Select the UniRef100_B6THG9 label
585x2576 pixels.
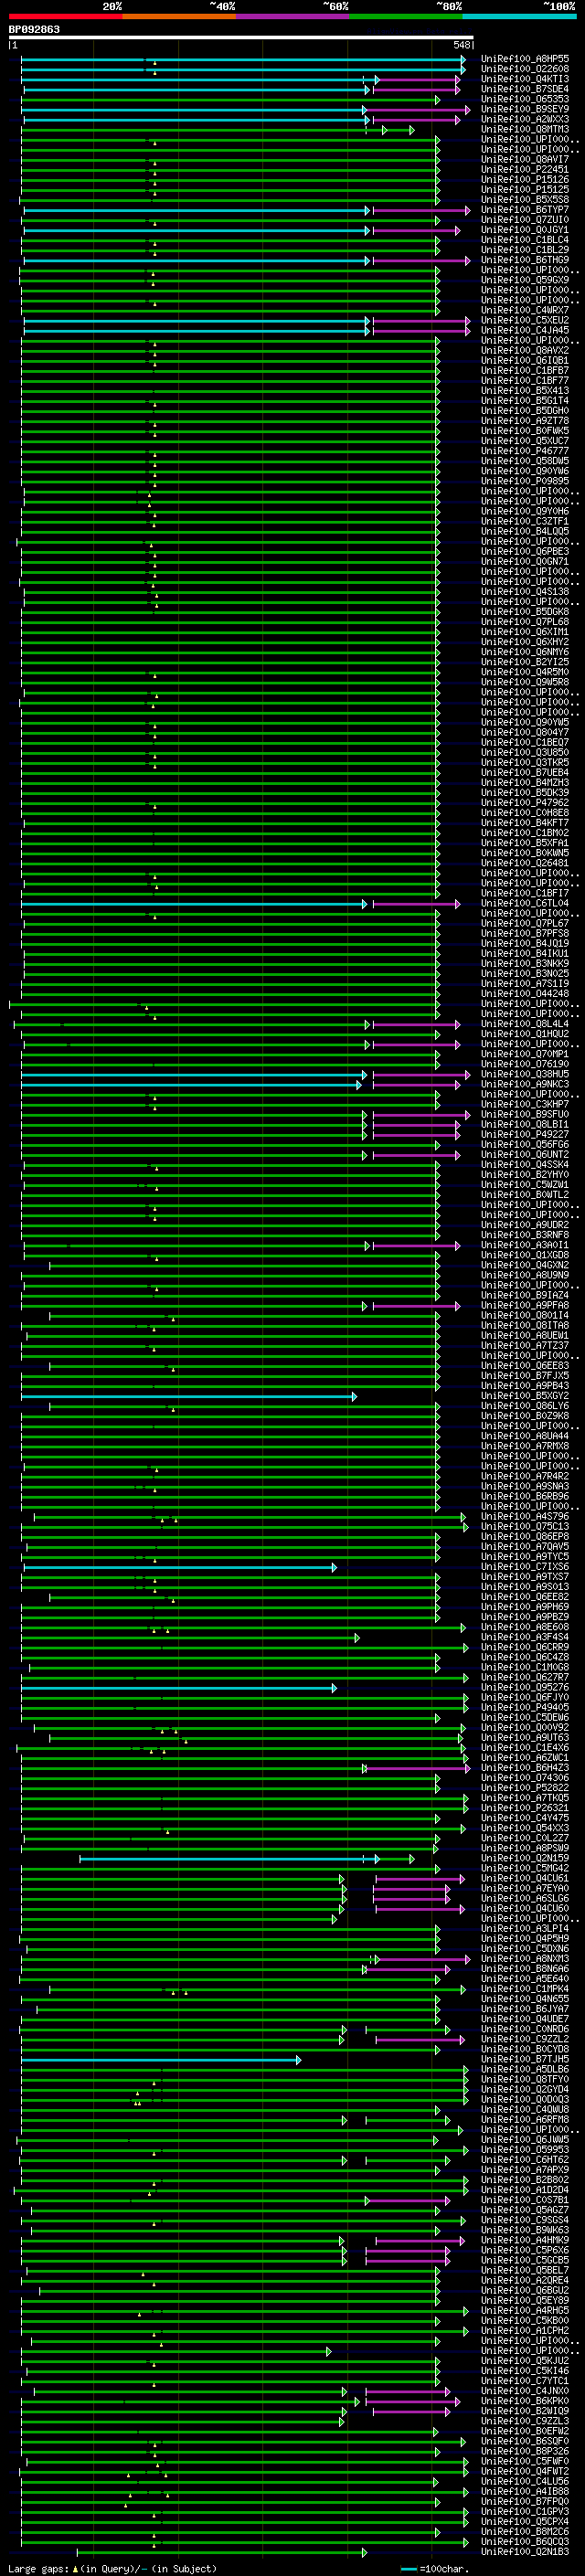pos(525,260)
